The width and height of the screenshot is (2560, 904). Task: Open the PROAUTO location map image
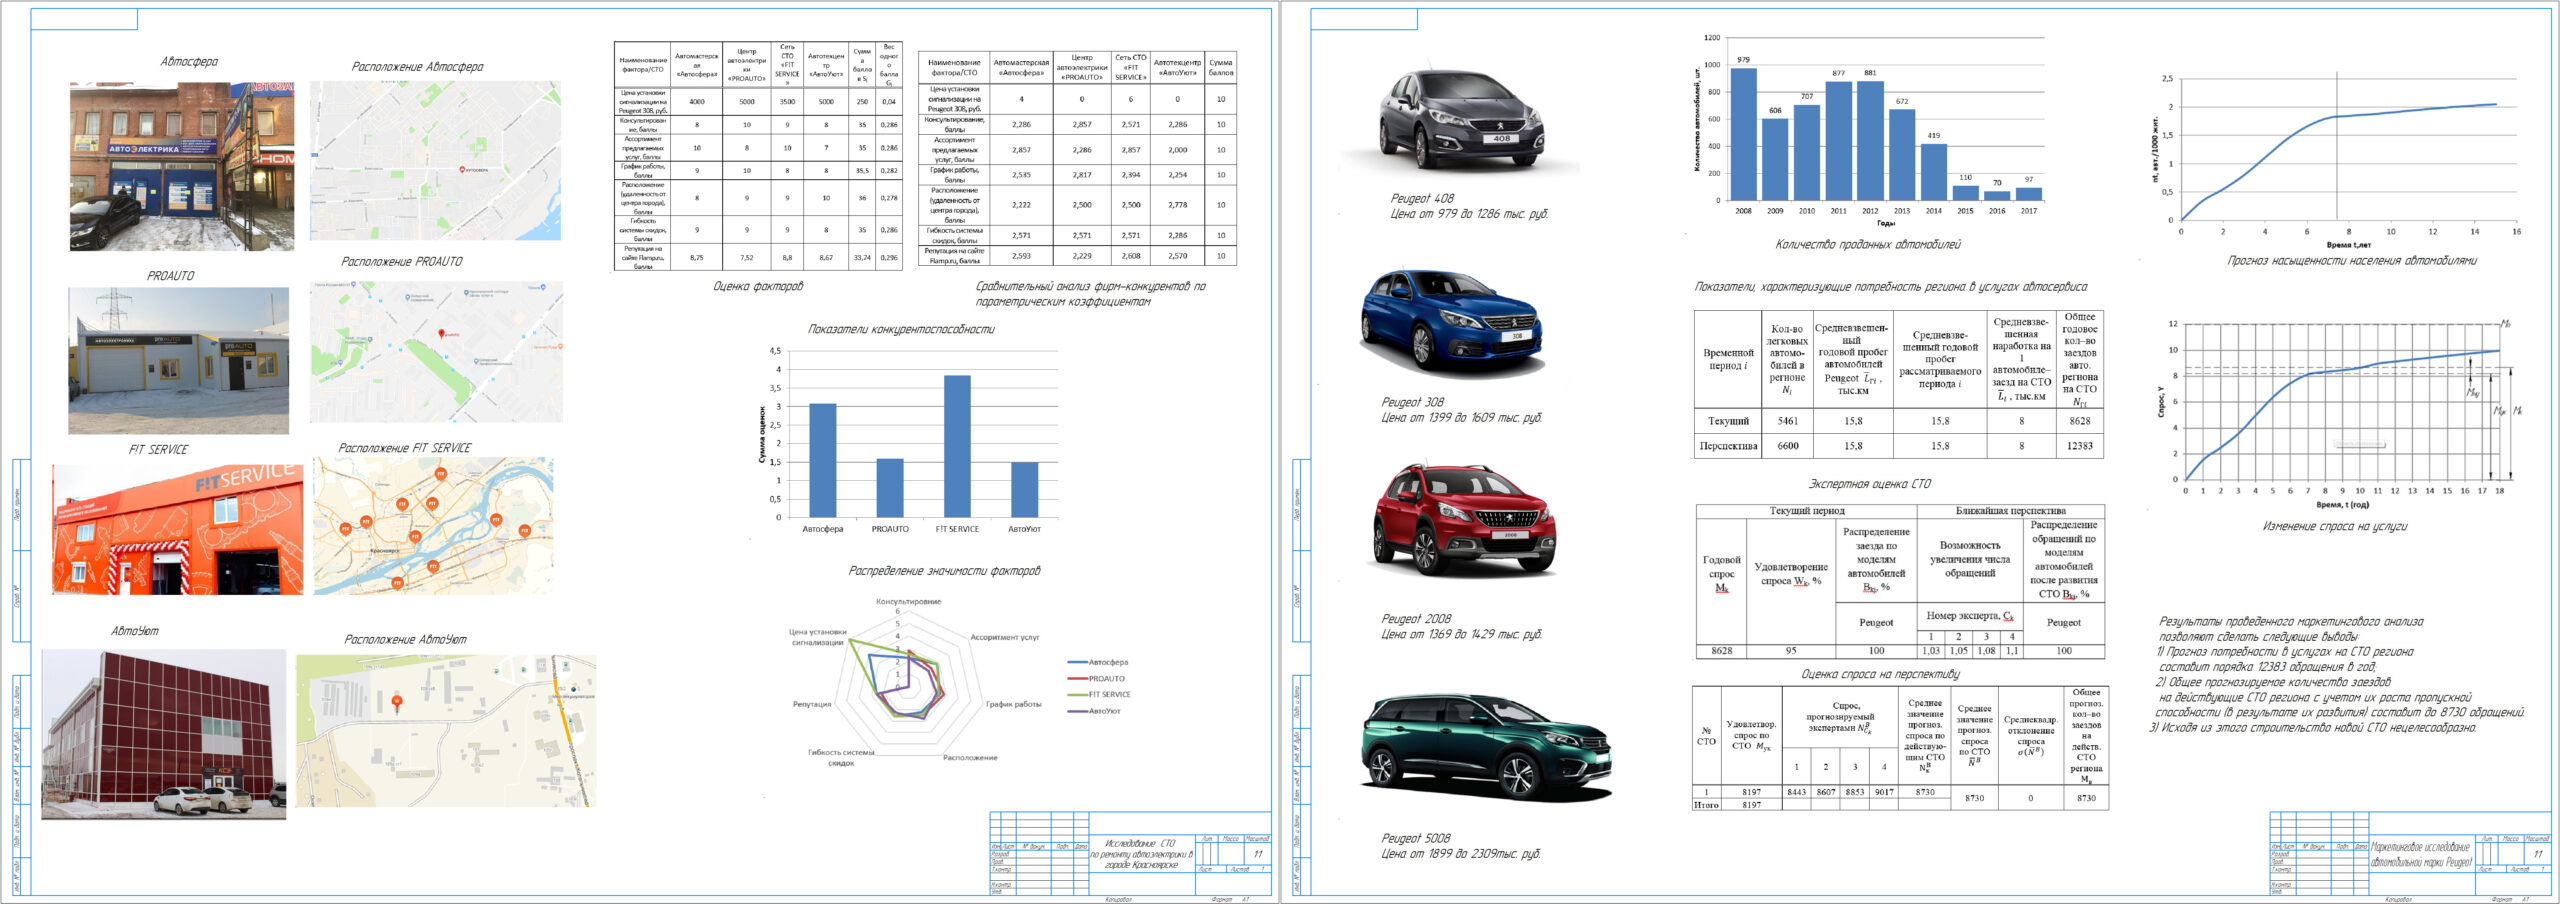click(x=436, y=352)
